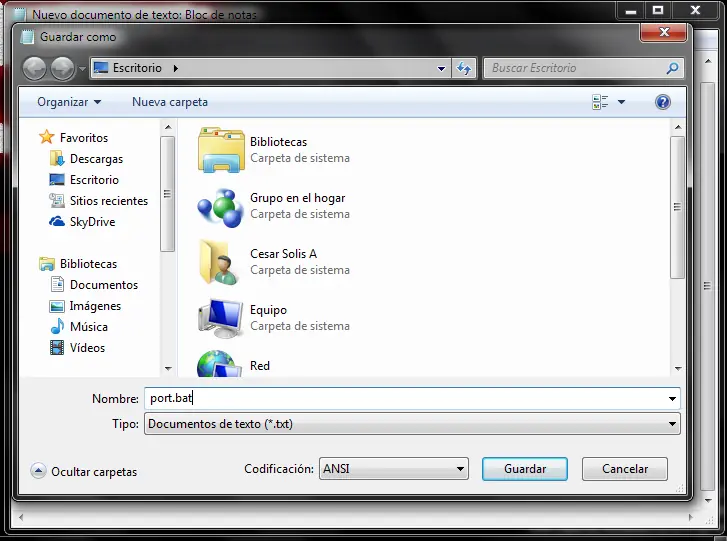
Task: Select Bibliotecas in the navigation pane
Action: (89, 264)
